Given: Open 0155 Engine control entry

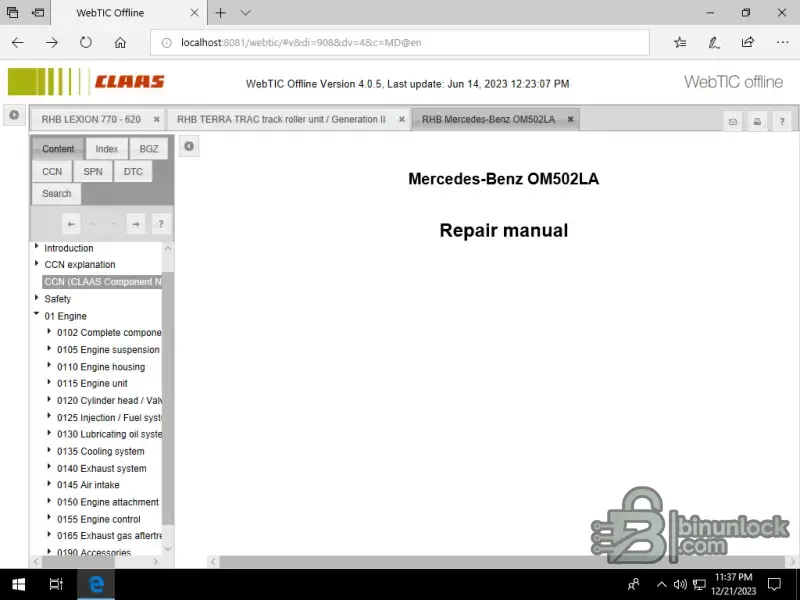Looking at the screenshot, I should (x=98, y=519).
